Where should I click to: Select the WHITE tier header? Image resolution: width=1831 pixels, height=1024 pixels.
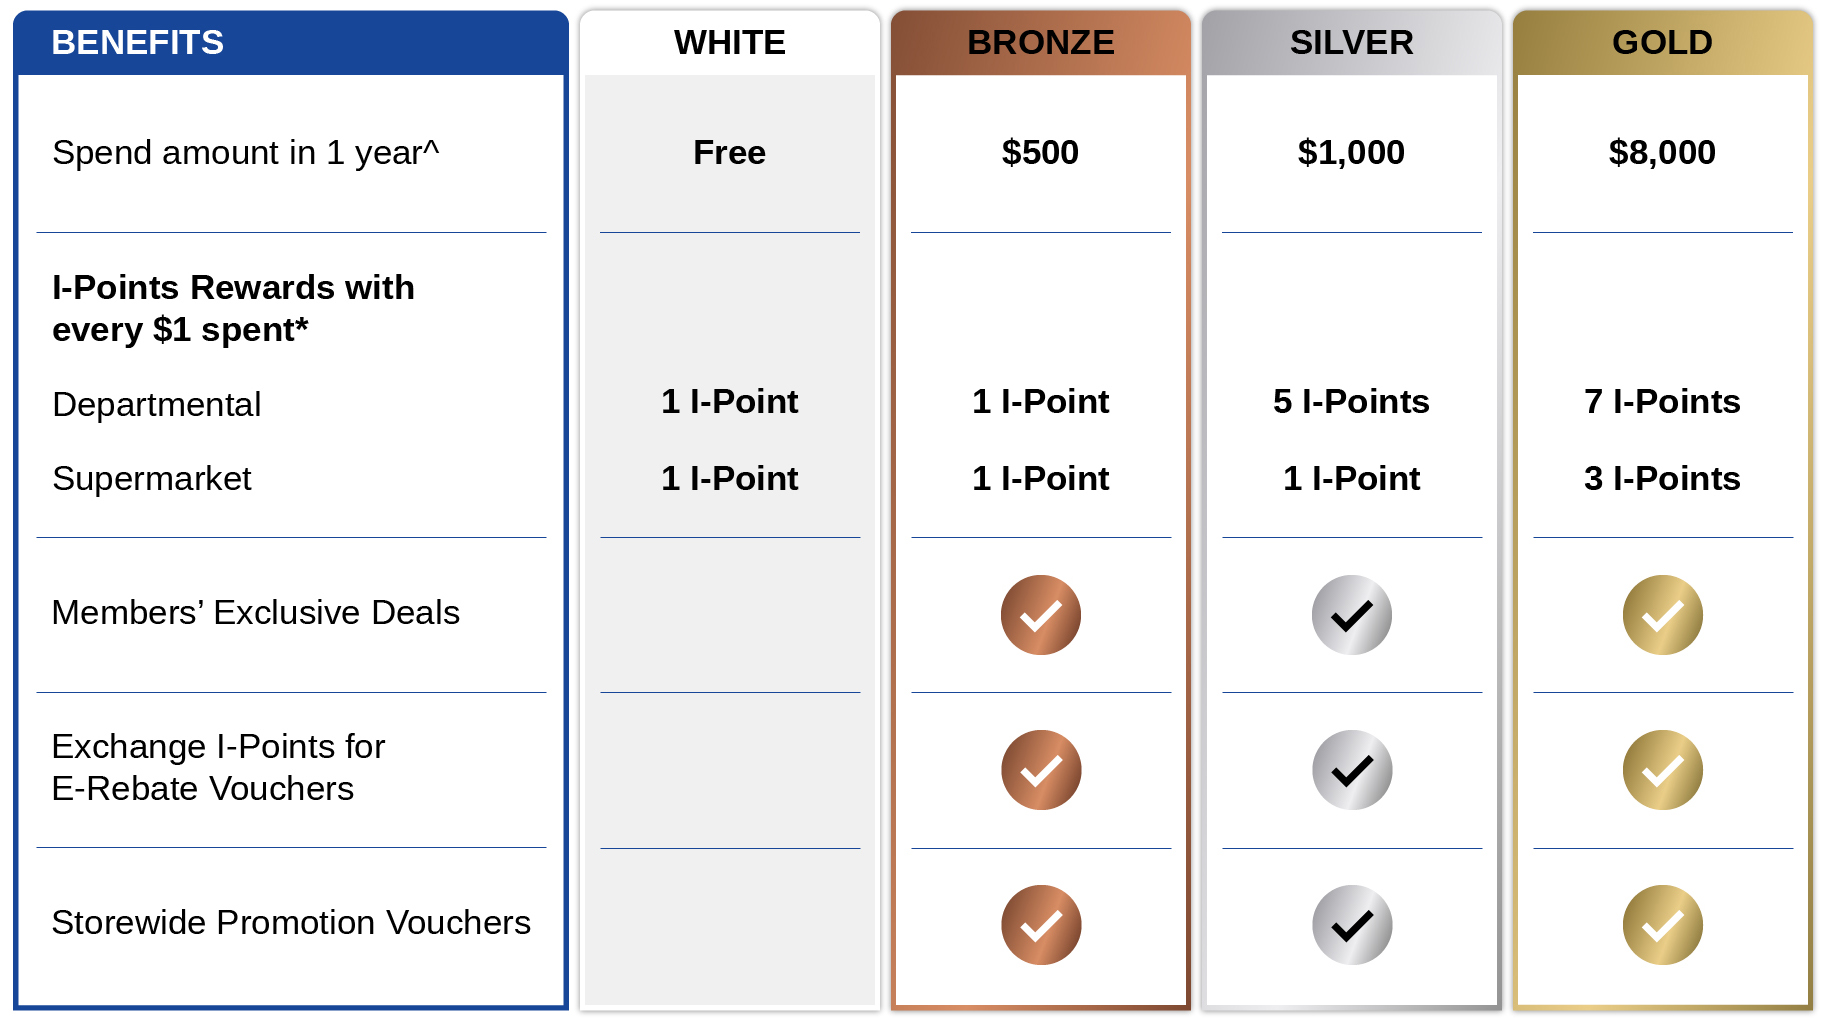point(729,43)
